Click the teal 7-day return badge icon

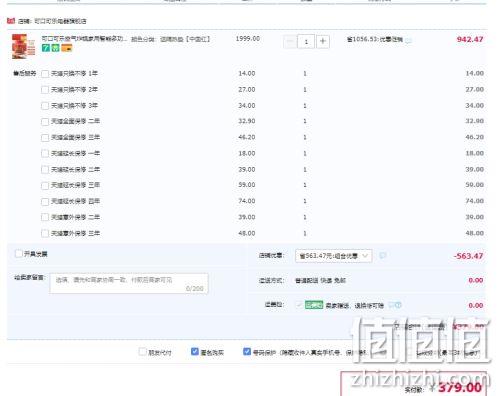tap(46, 48)
